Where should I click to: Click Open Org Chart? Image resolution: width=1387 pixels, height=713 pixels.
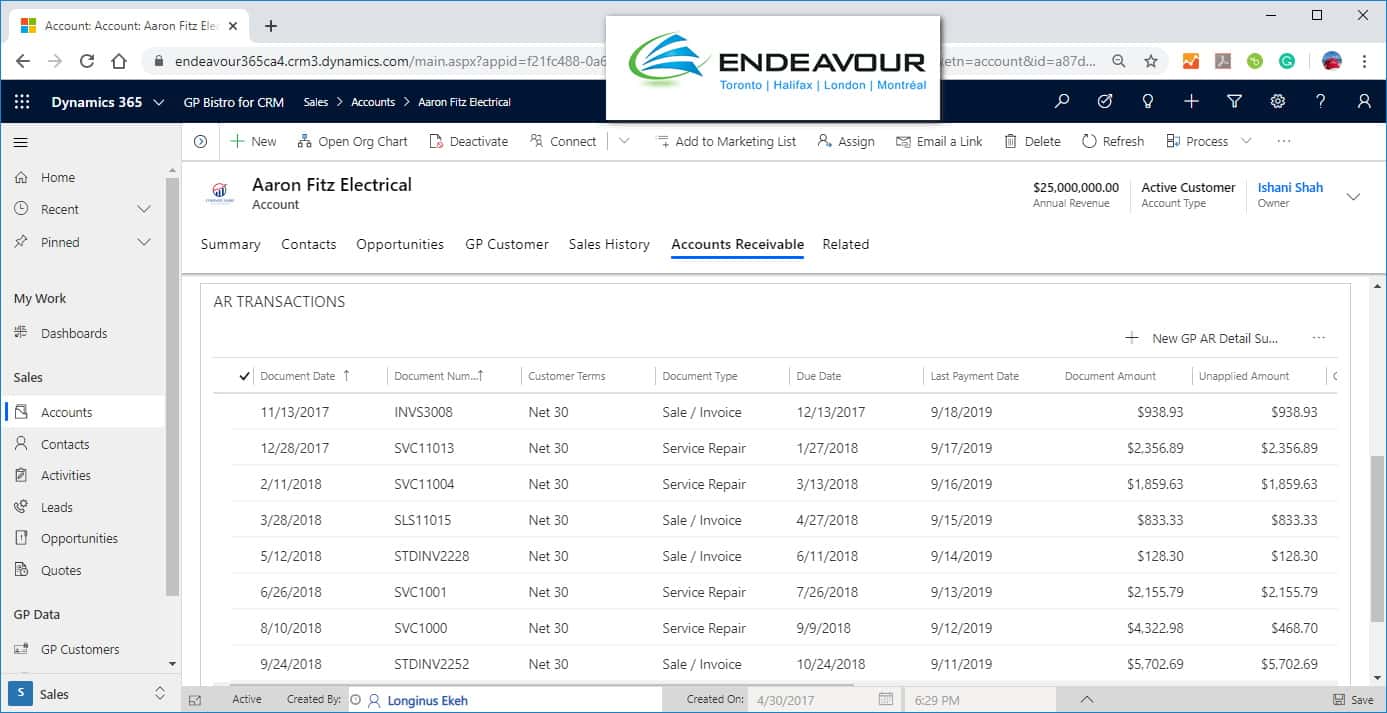point(353,141)
